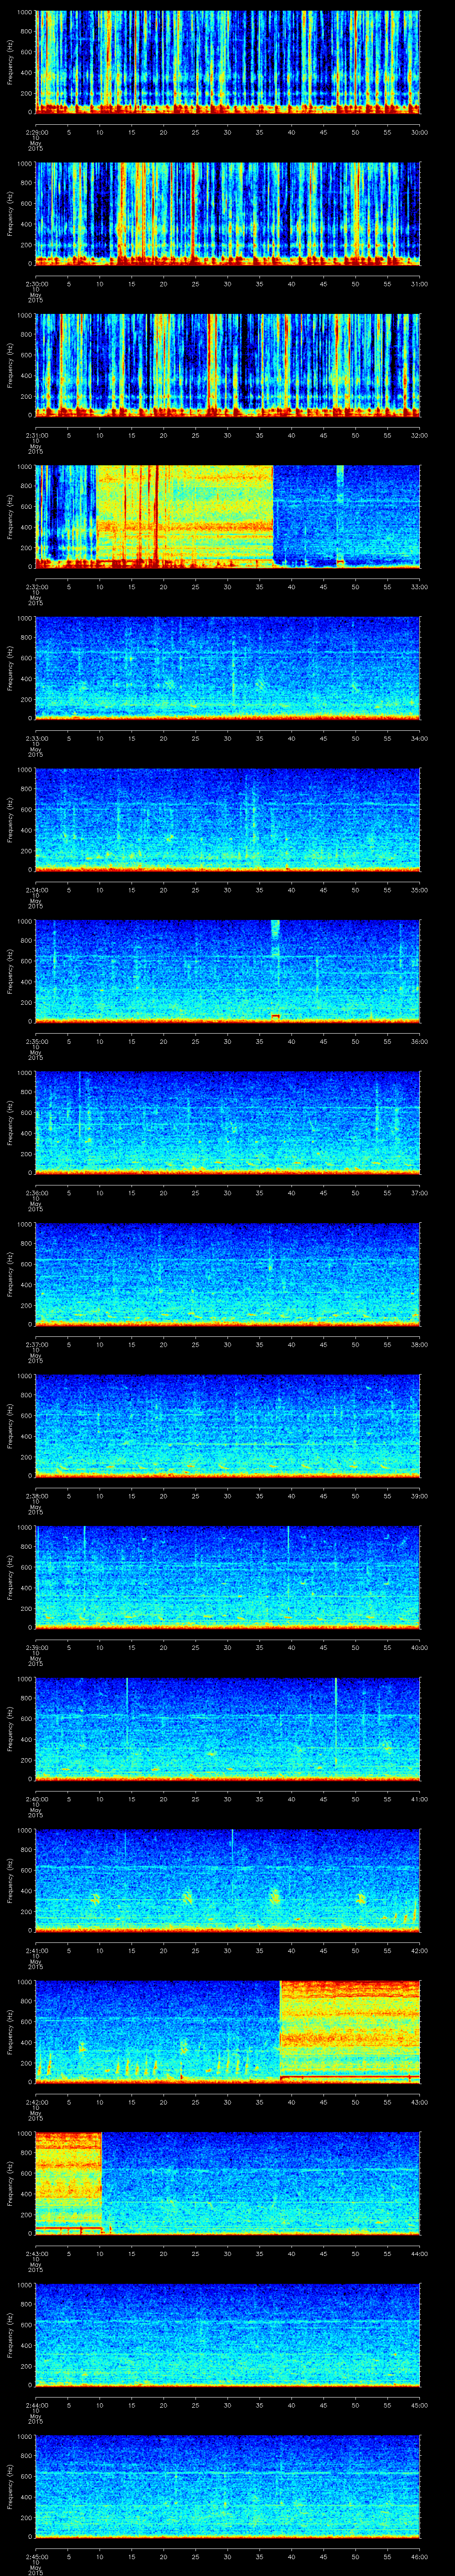Click the spectrogram panel starting at 2:40:00
Viewport: 455px width, 2576px height.
coord(228,1728)
